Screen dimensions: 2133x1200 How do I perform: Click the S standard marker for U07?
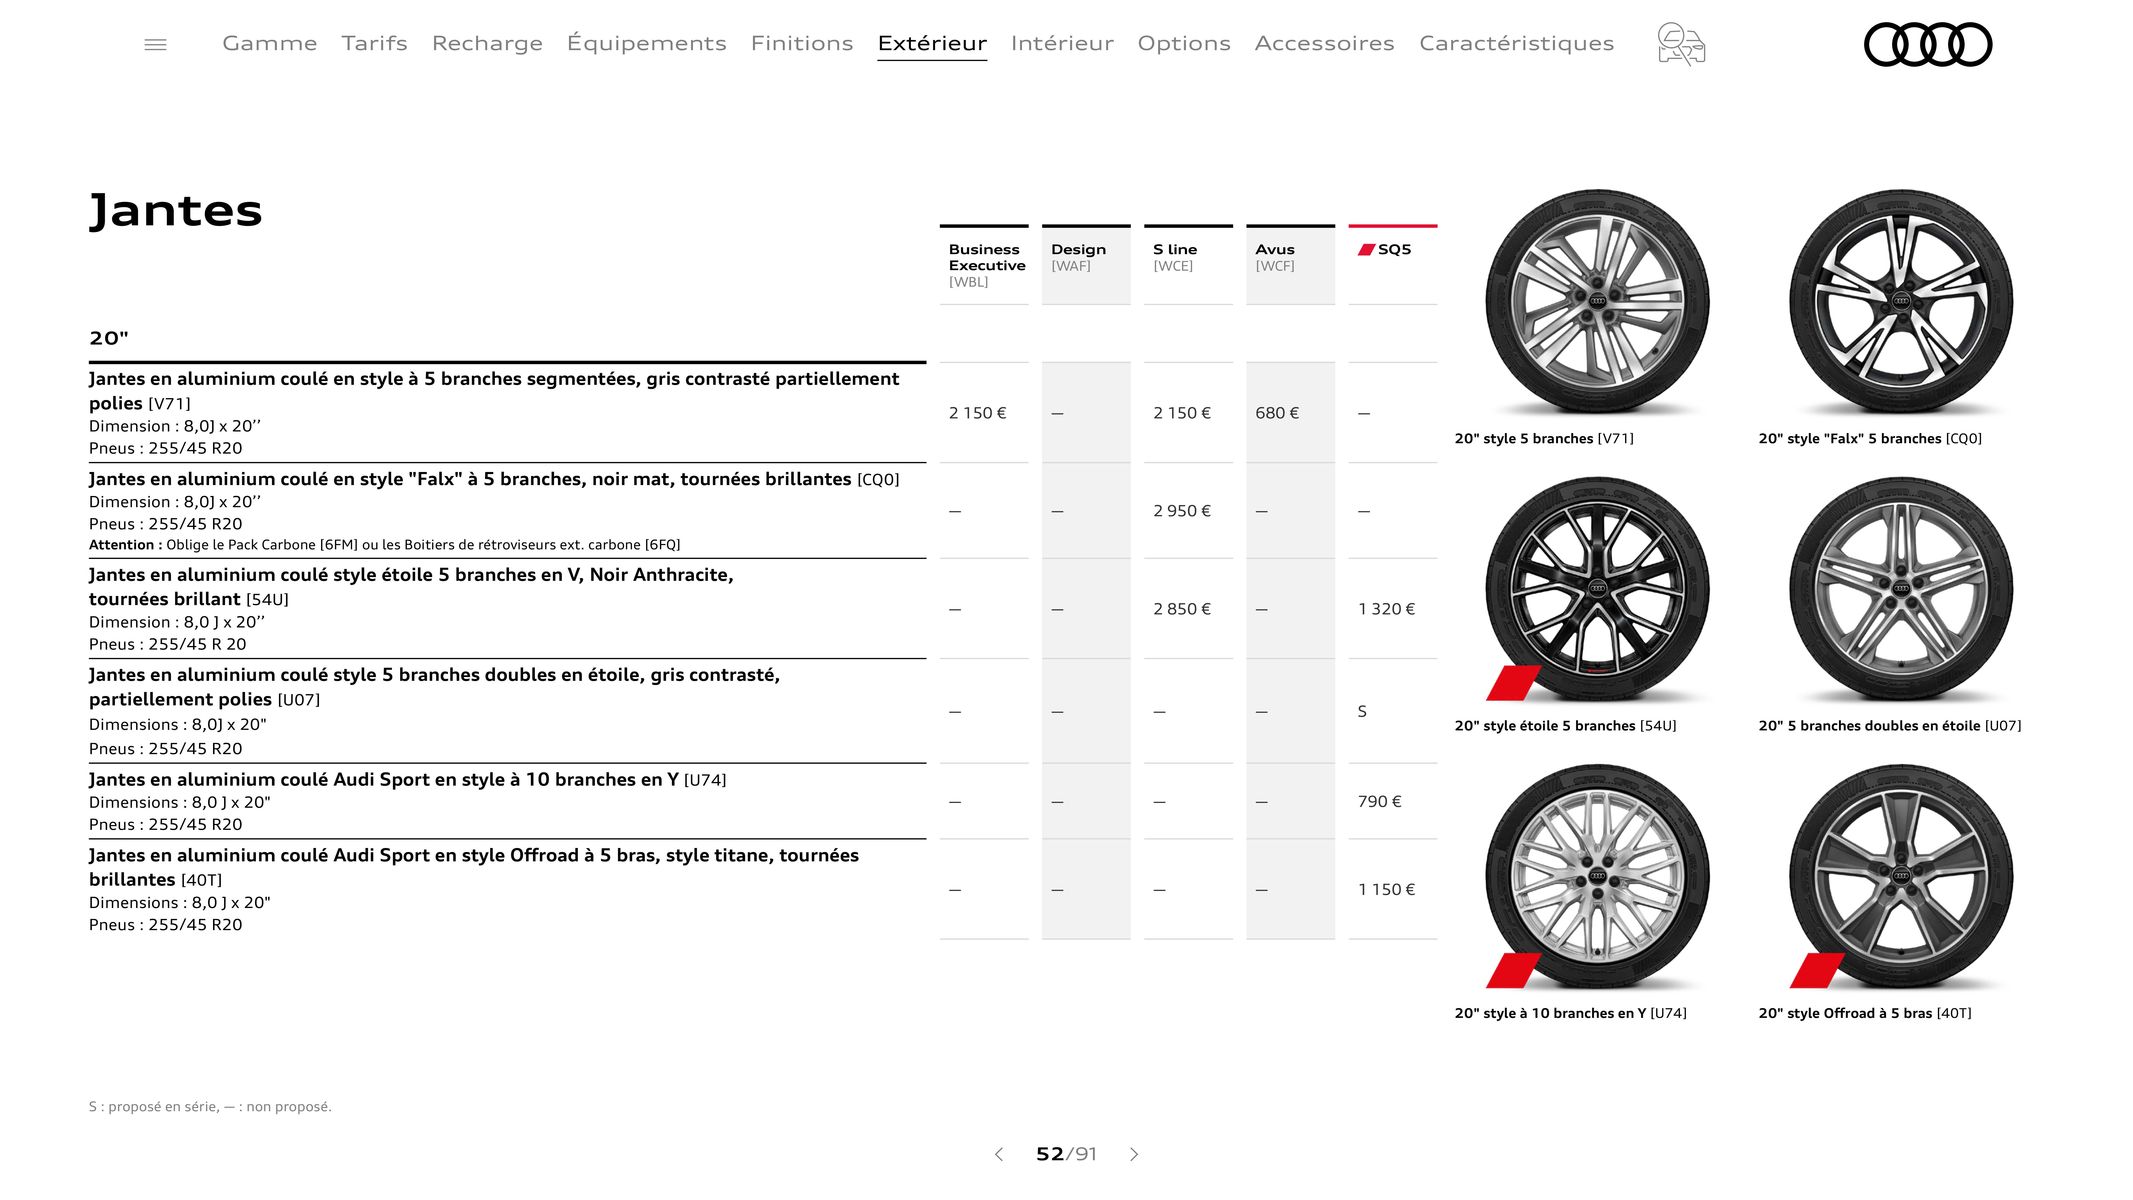point(1362,712)
